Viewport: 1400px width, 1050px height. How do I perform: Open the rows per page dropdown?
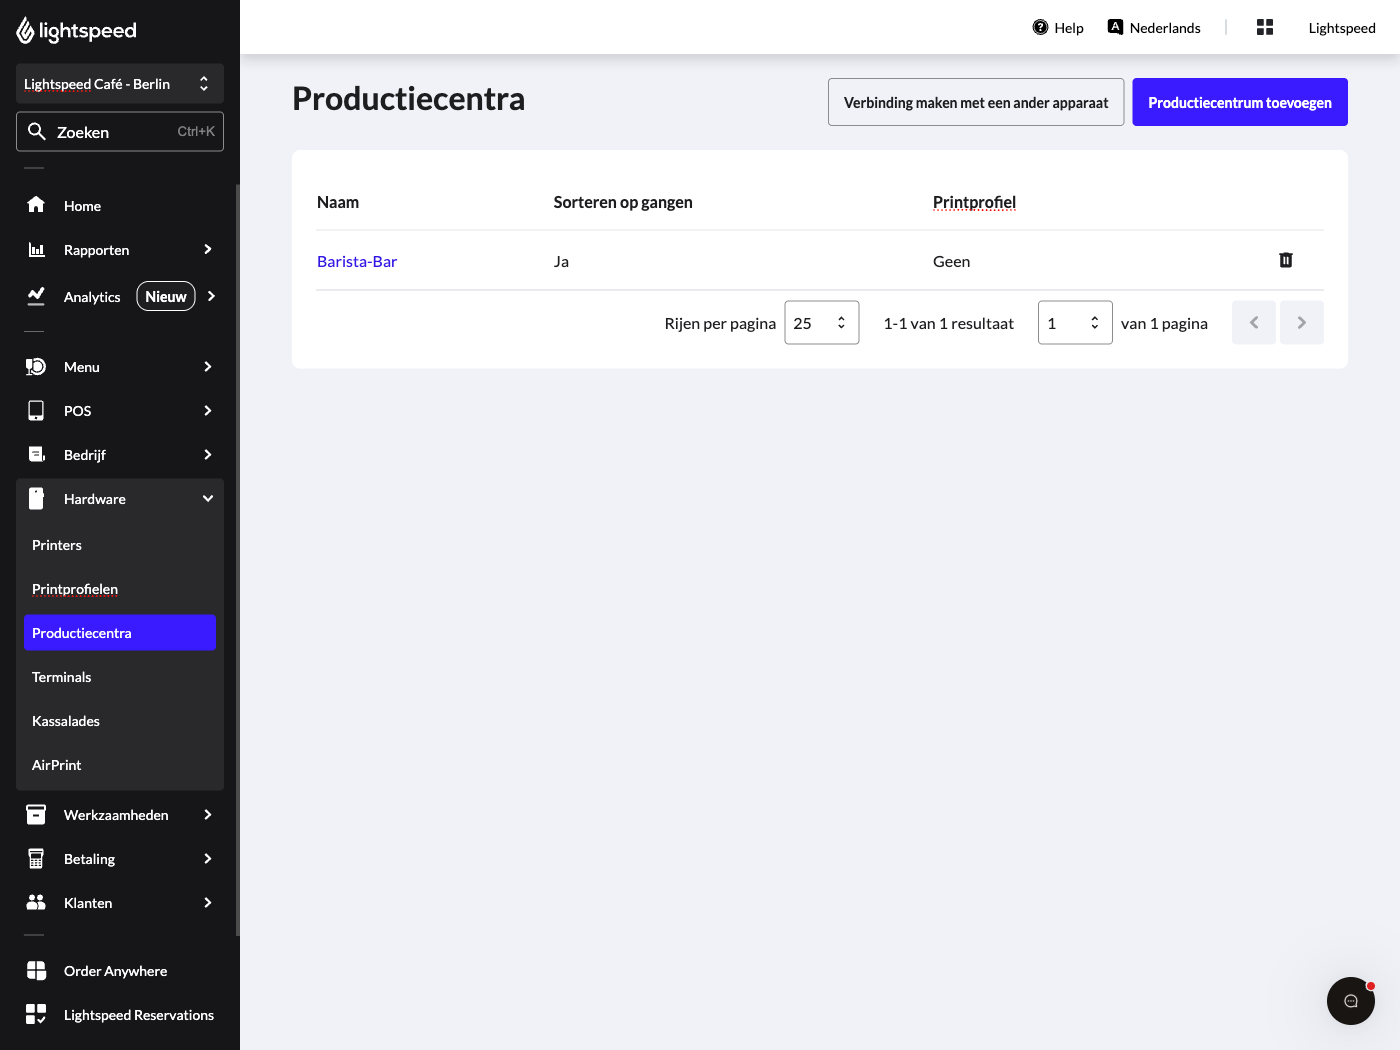pyautogui.click(x=822, y=323)
